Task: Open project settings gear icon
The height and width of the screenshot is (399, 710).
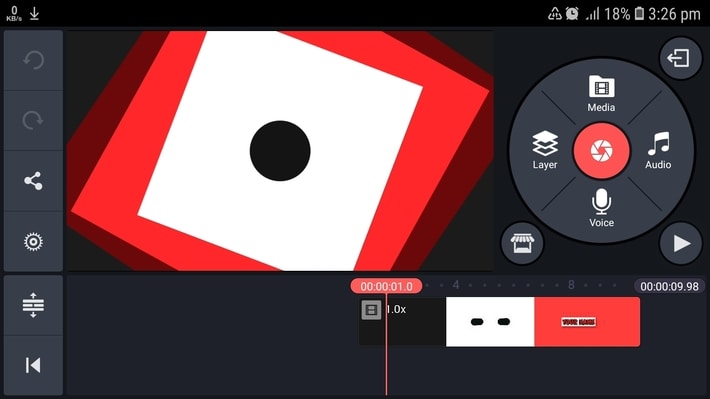Action: (x=34, y=241)
